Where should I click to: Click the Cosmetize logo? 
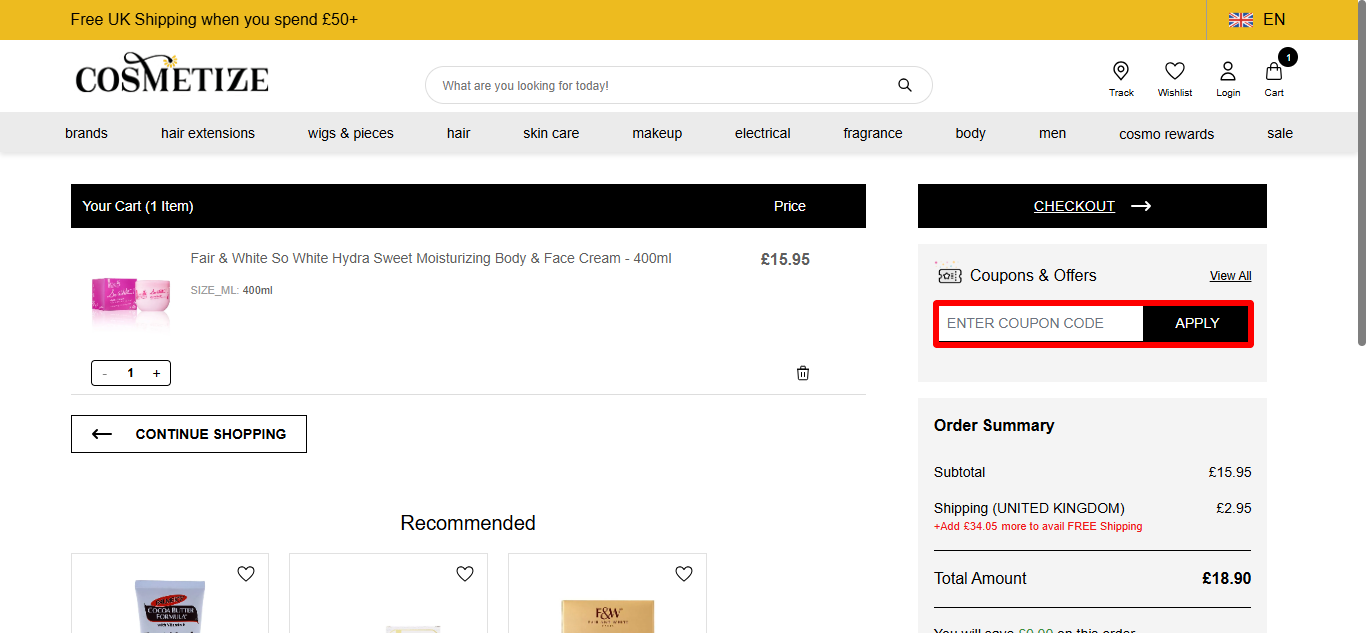pos(172,75)
